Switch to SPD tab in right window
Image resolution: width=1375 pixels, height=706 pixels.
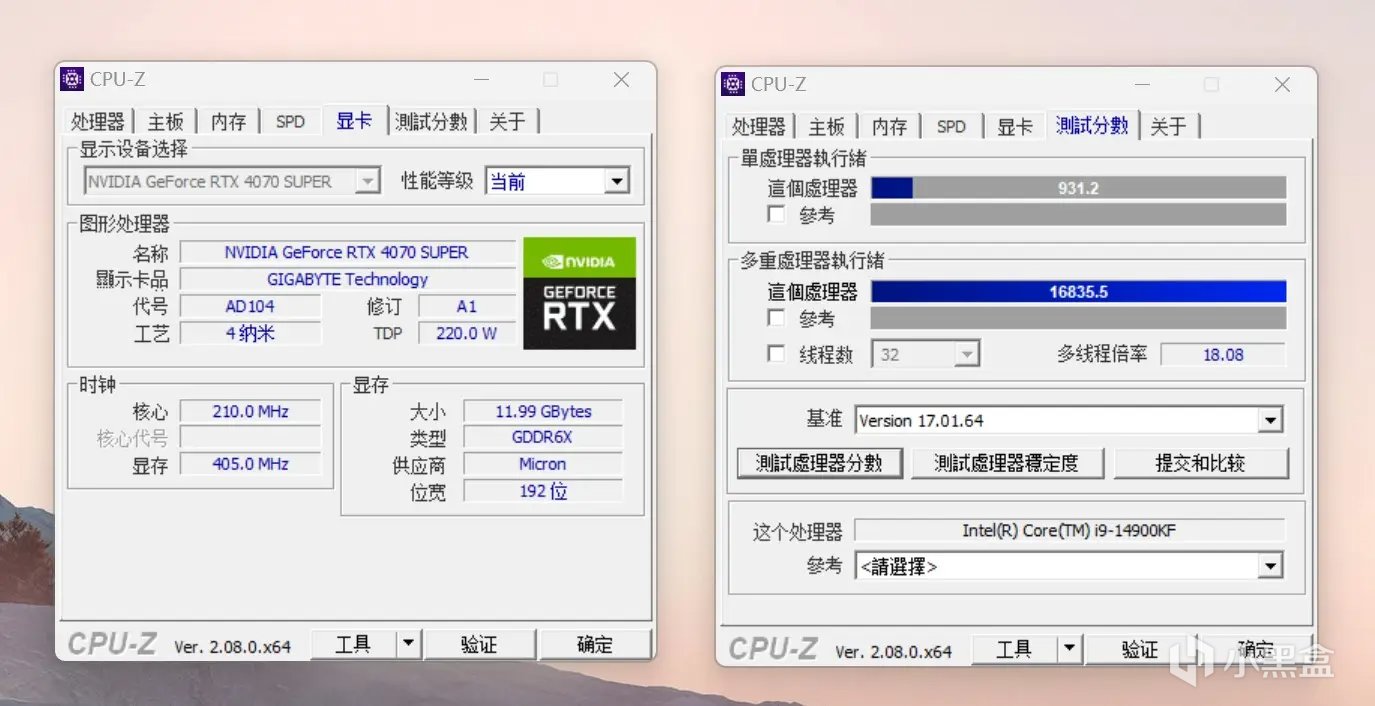coord(951,126)
